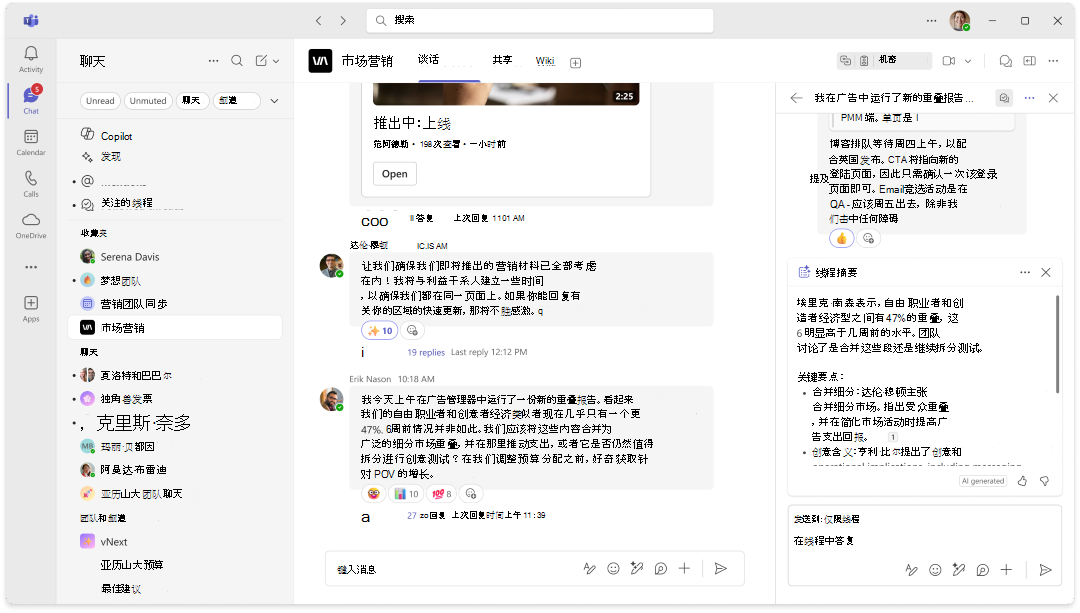Open the pane layout icon in header
This screenshot has width=1080, height=613.
(x=1030, y=61)
